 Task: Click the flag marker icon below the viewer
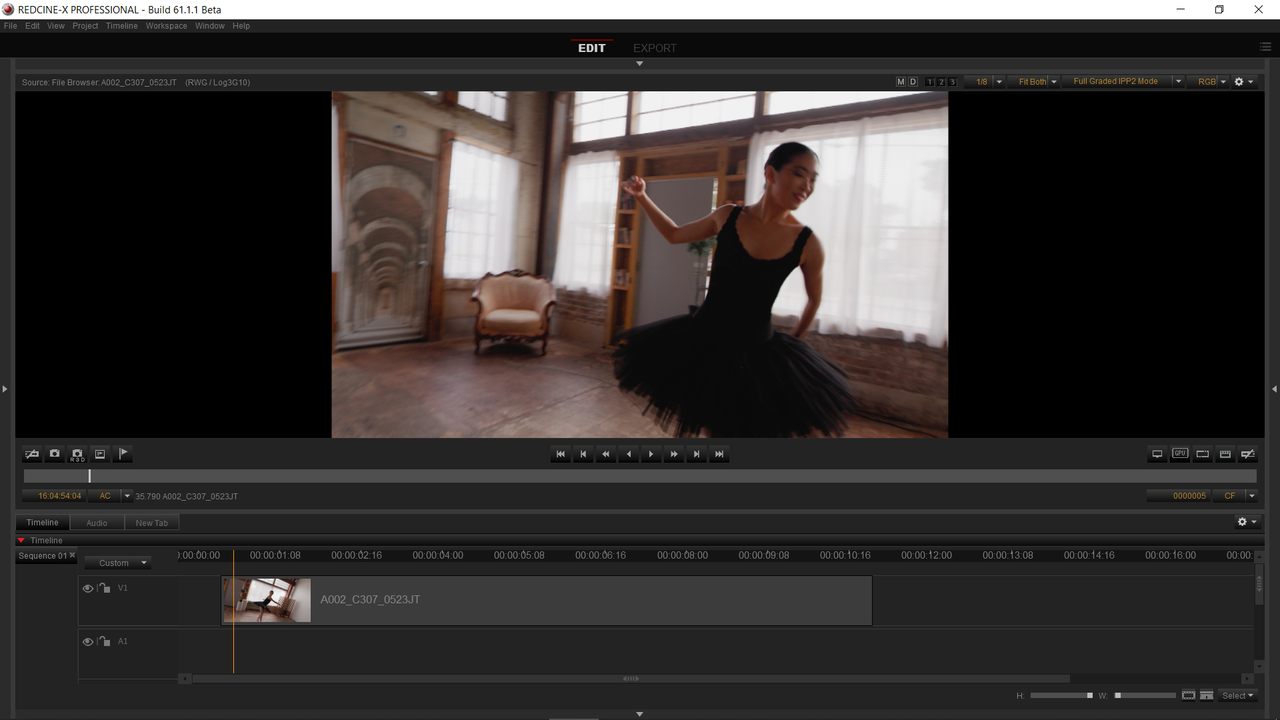[x=123, y=454]
